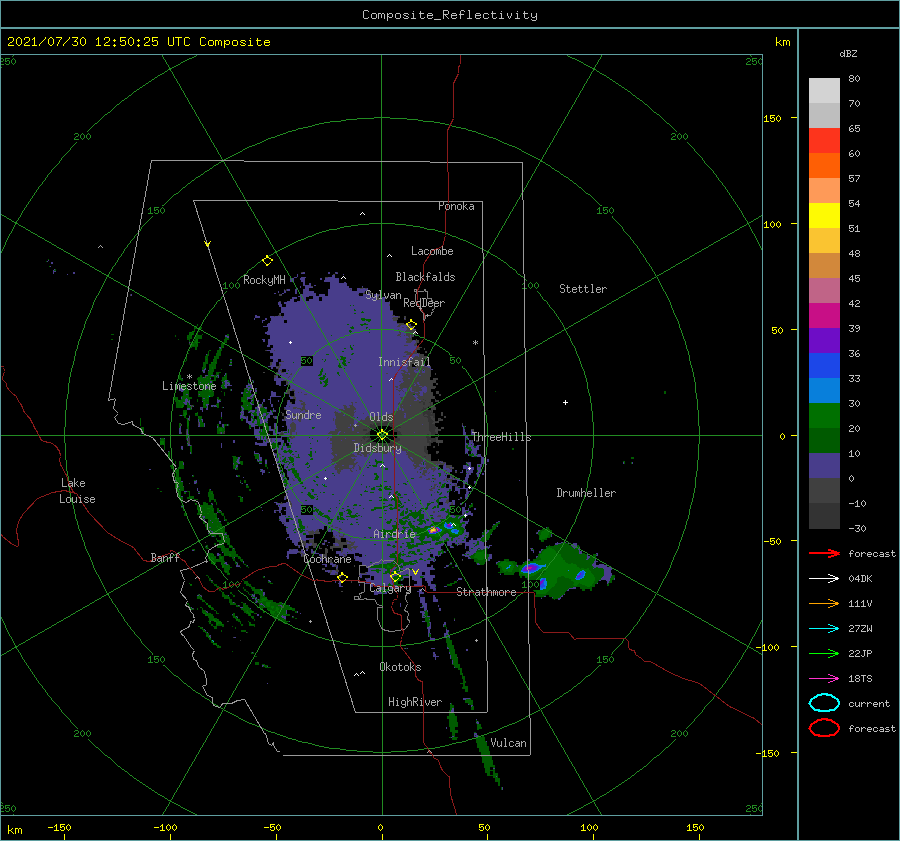Image resolution: width=900 pixels, height=841 pixels.
Task: Click the Banff label
Action: (x=165, y=557)
